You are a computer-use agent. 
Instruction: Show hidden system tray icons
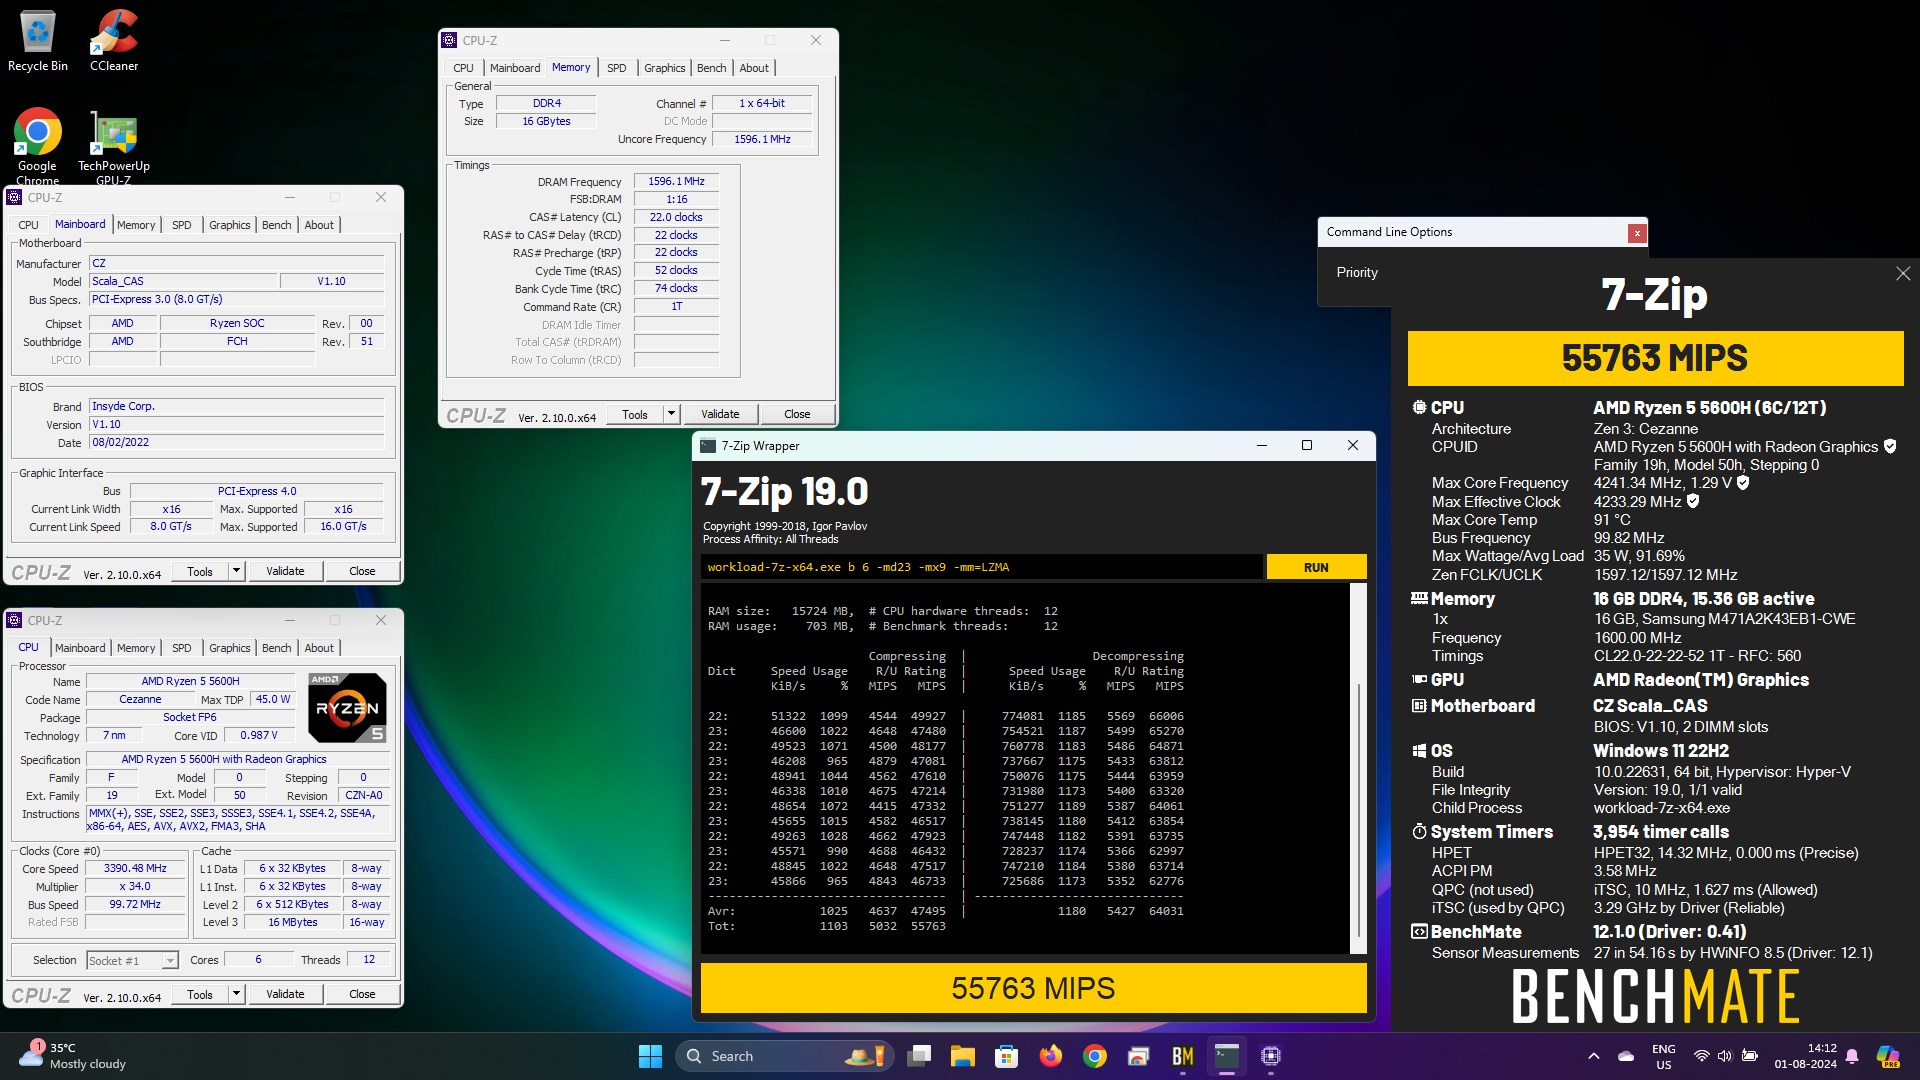[1594, 1056]
